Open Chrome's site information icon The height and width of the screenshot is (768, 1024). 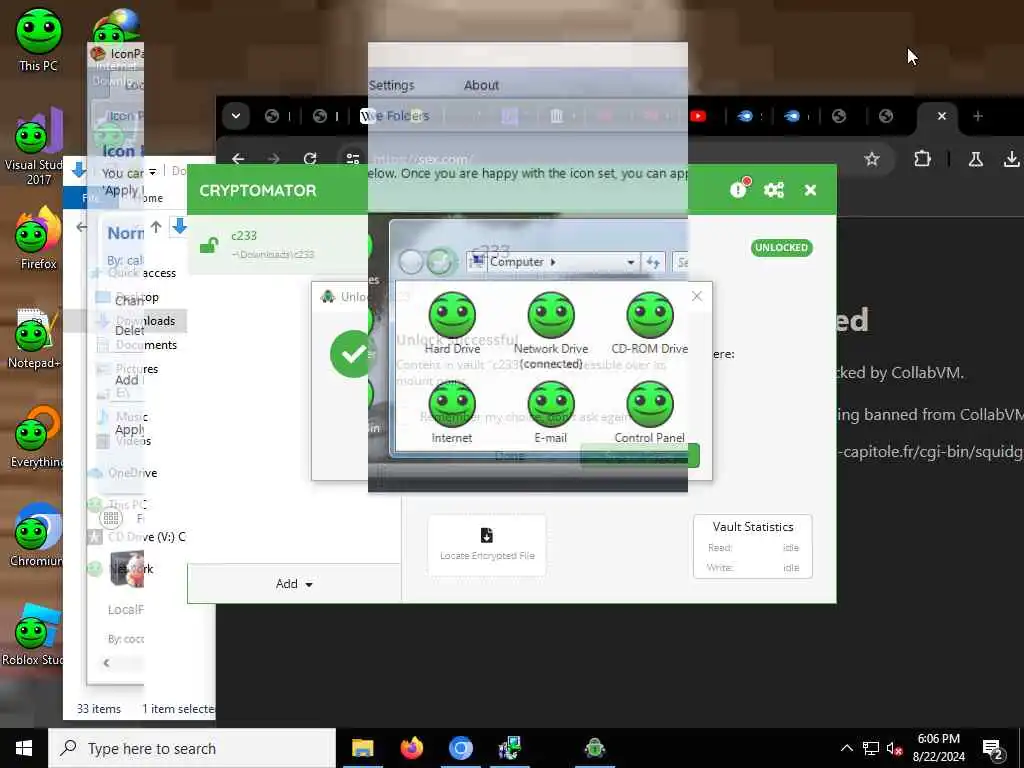click(353, 159)
